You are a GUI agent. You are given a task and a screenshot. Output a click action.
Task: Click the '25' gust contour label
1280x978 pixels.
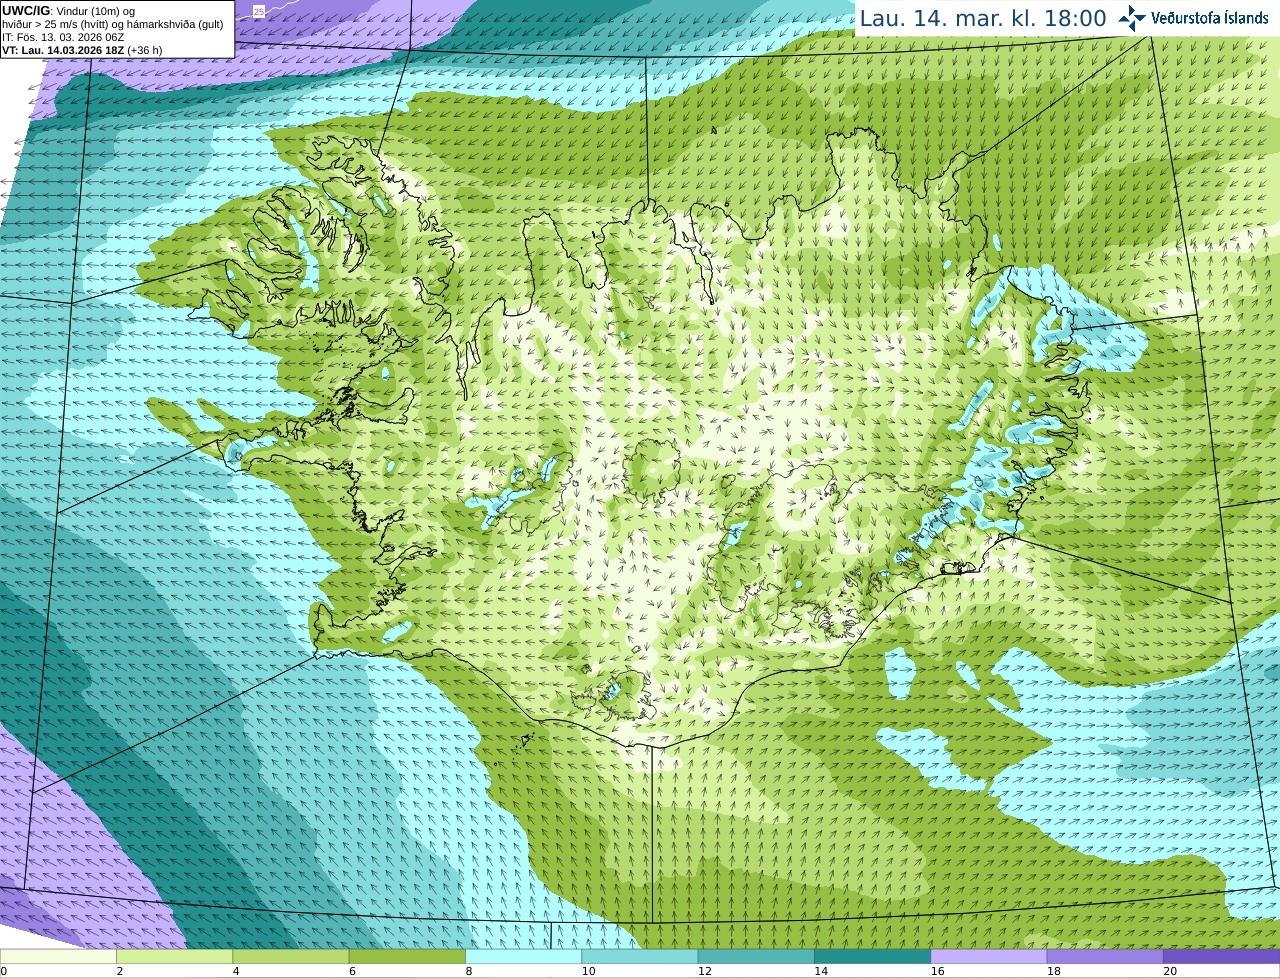[259, 11]
